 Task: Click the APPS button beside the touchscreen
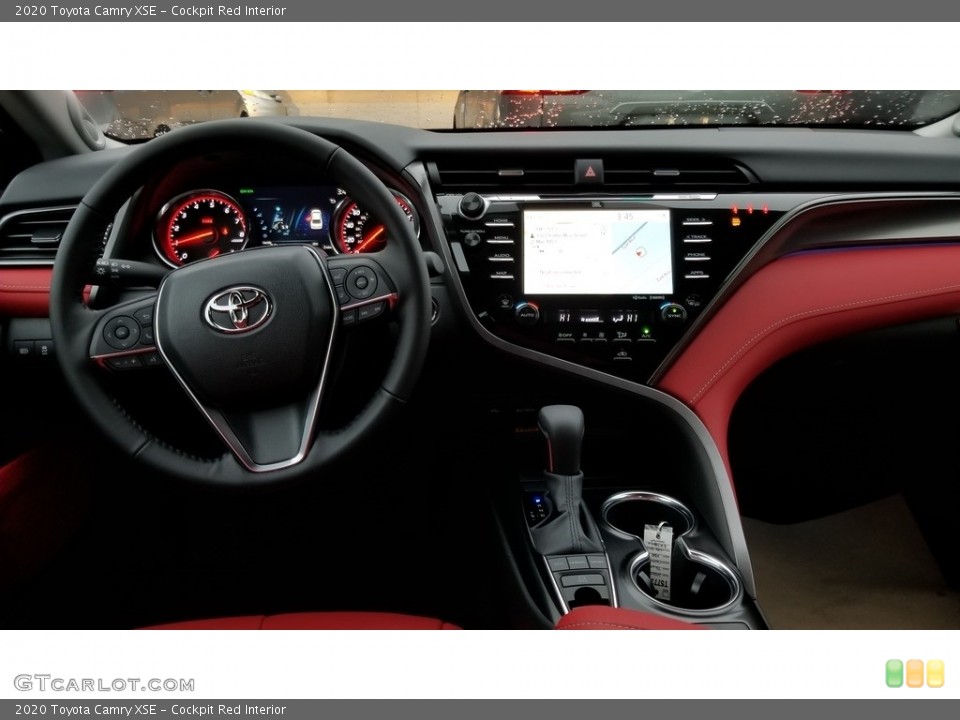click(696, 275)
